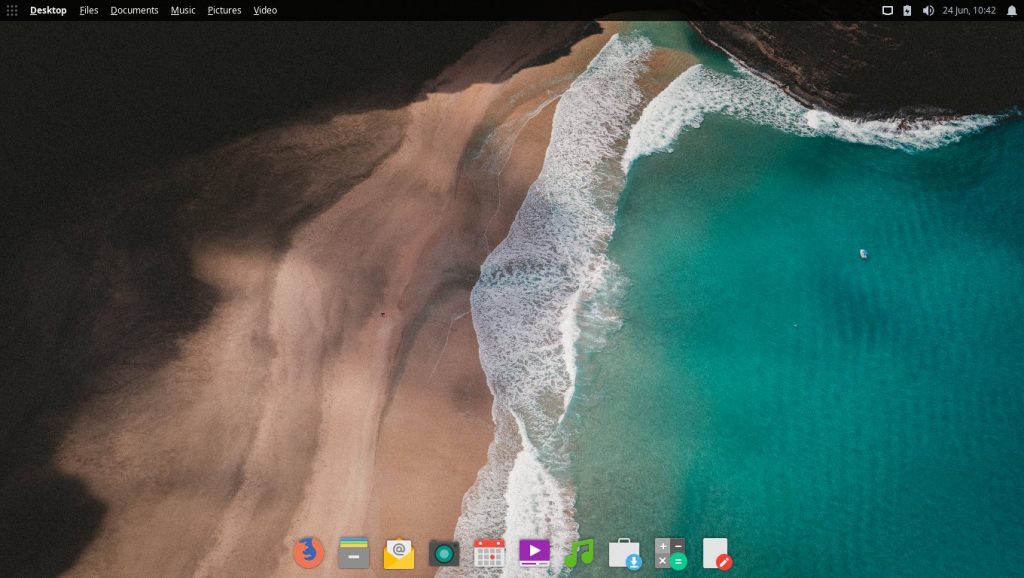Click the date and time 24 Jun, 10:42

click(969, 10)
